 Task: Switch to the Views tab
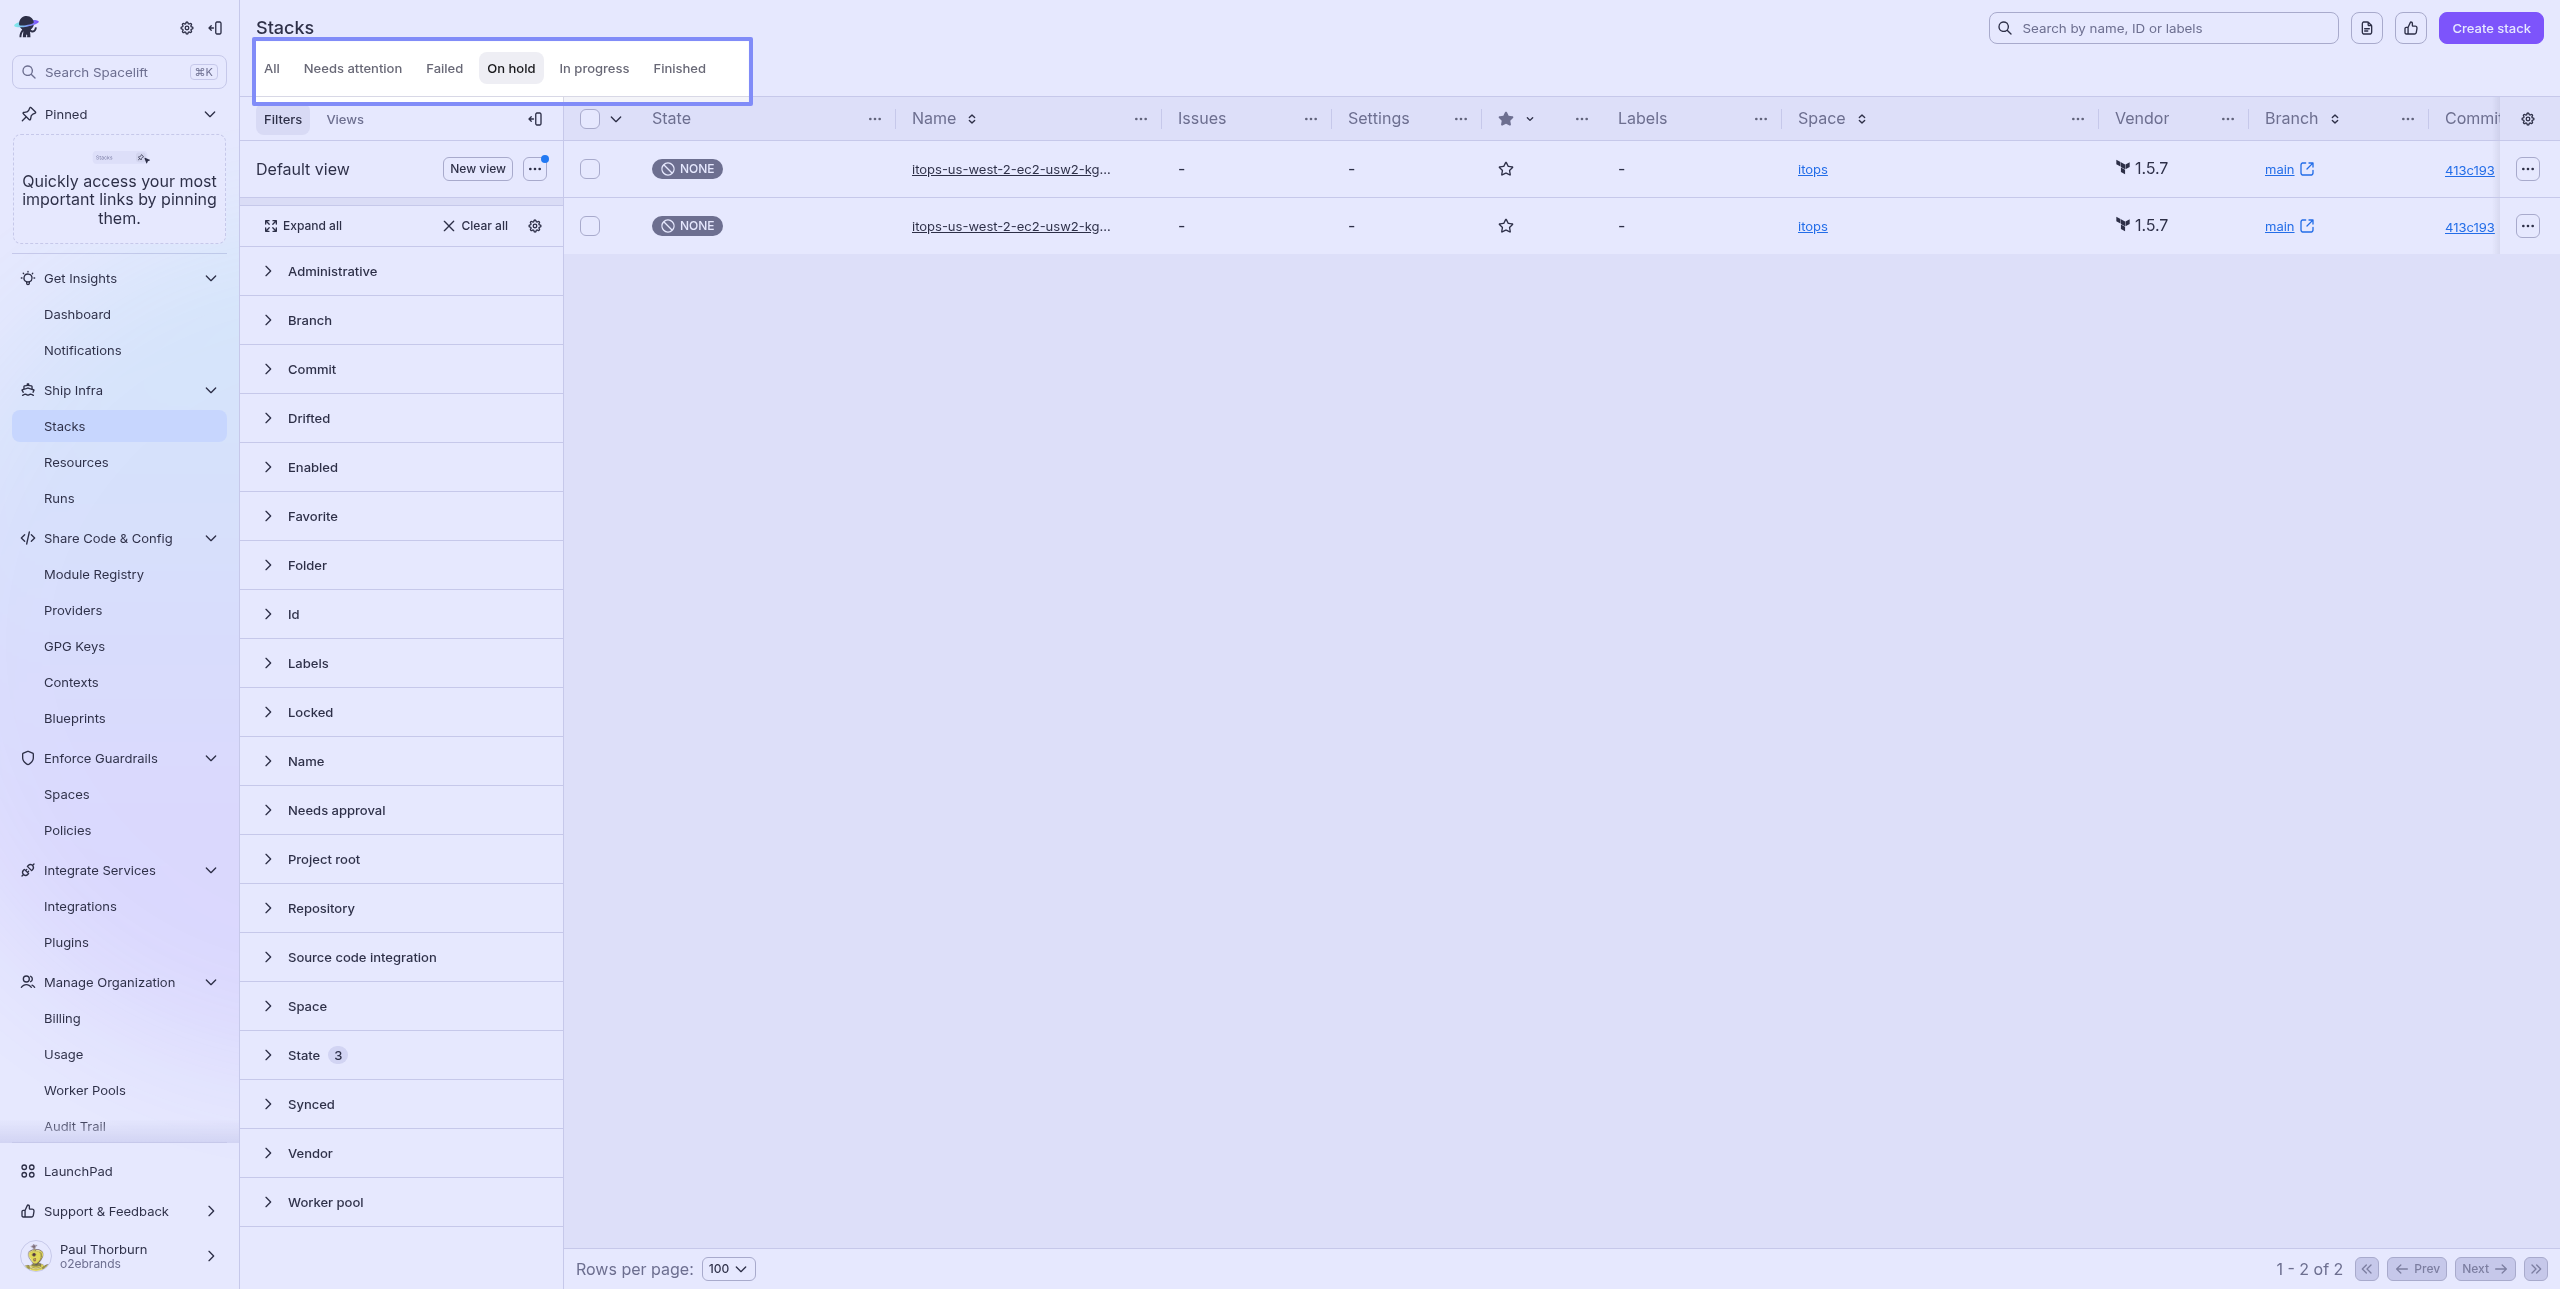(345, 119)
